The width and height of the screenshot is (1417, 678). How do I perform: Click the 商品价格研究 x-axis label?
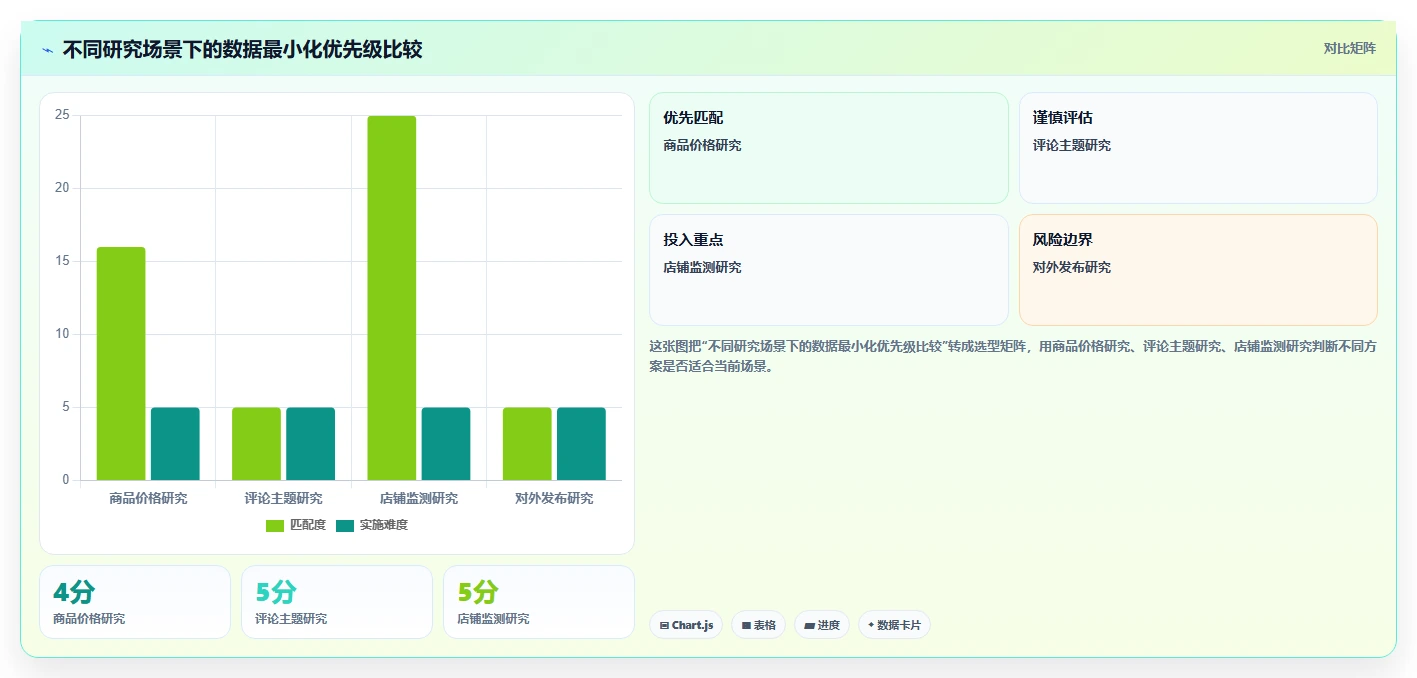coord(148,498)
